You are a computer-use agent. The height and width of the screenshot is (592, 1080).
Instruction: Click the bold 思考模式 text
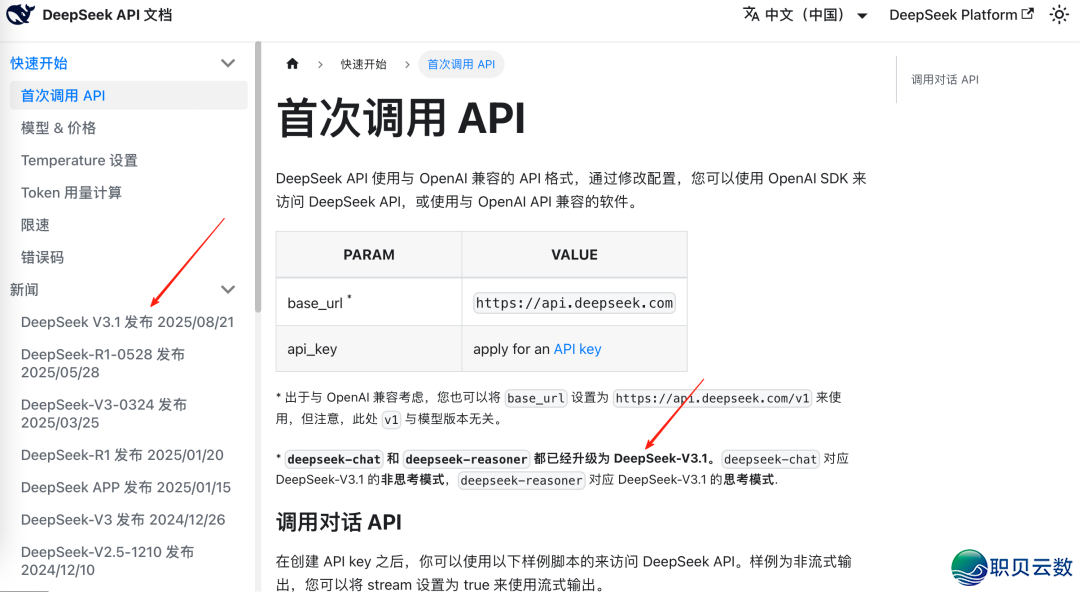point(749,480)
